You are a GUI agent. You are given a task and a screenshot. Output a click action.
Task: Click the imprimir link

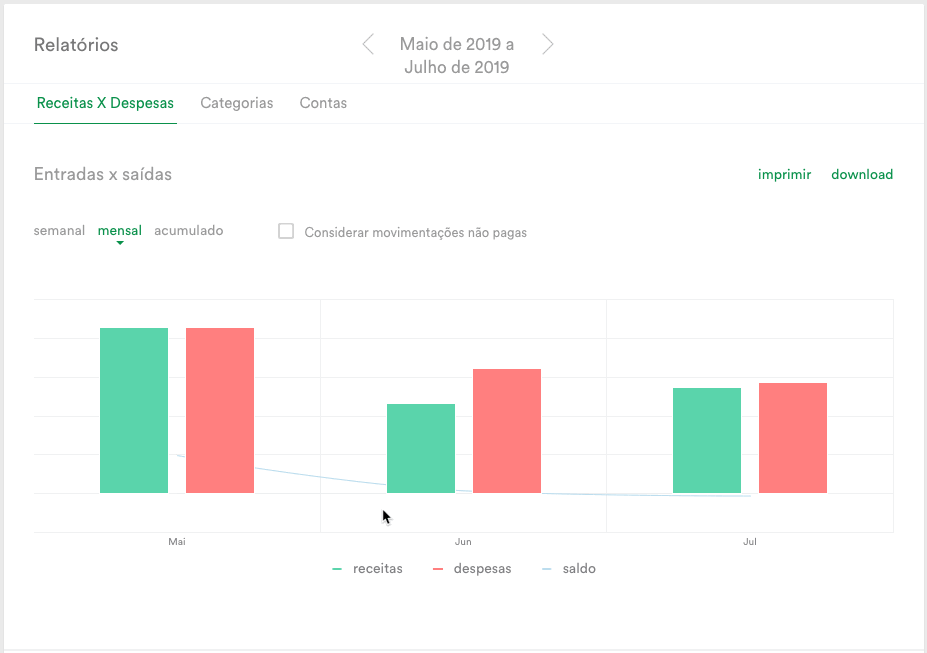coord(784,174)
